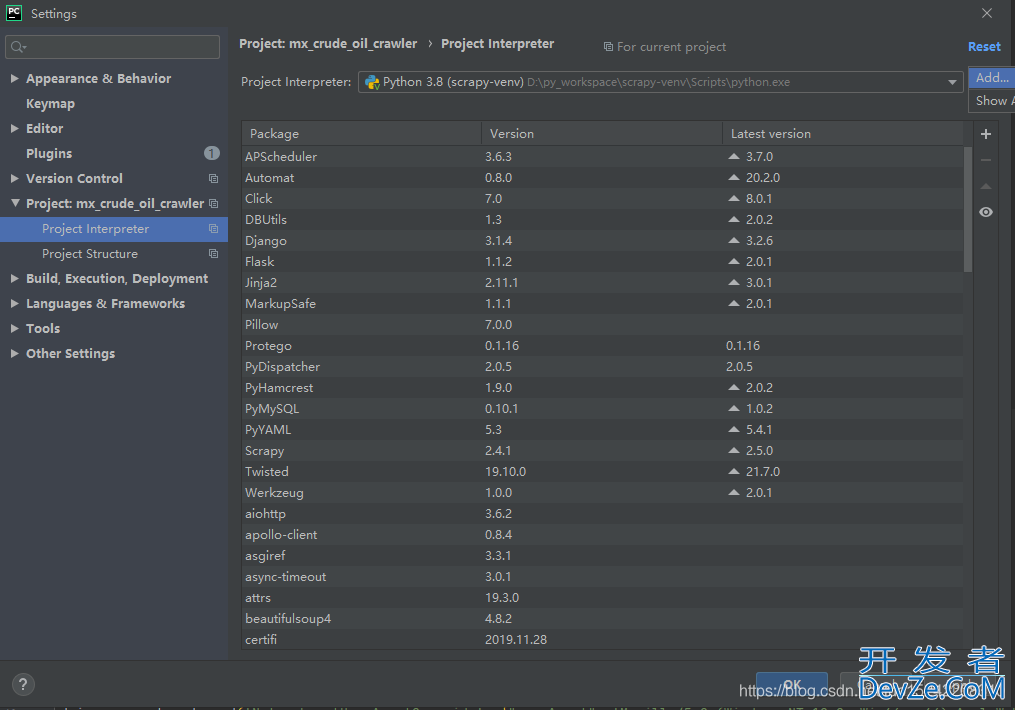Viewport: 1015px width, 710px height.
Task: Click the PyCharm logo in title bar
Action: click(14, 13)
